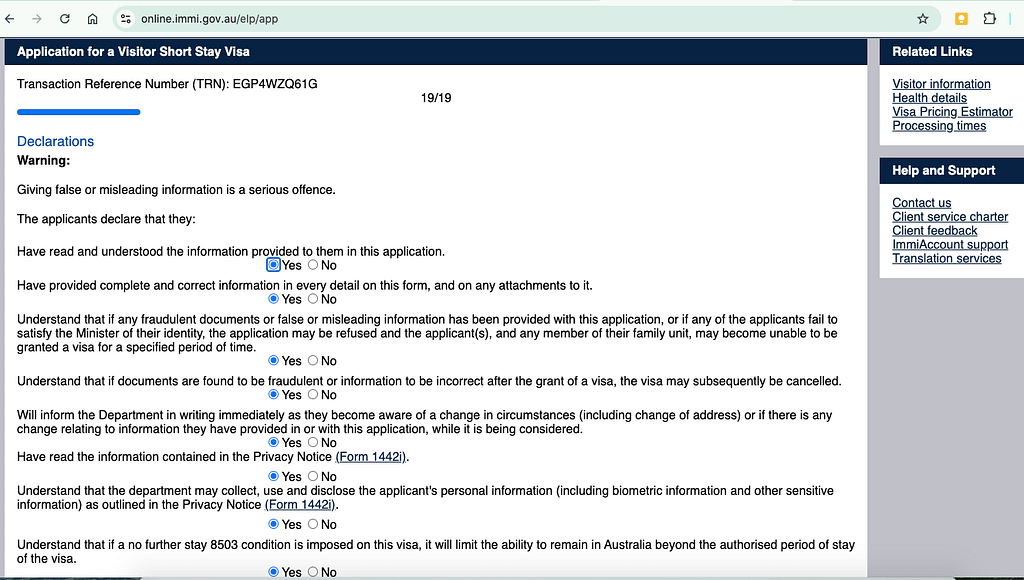Select No for 'inform the Department in writing'
This screenshot has width=1024, height=580.
tap(313, 442)
